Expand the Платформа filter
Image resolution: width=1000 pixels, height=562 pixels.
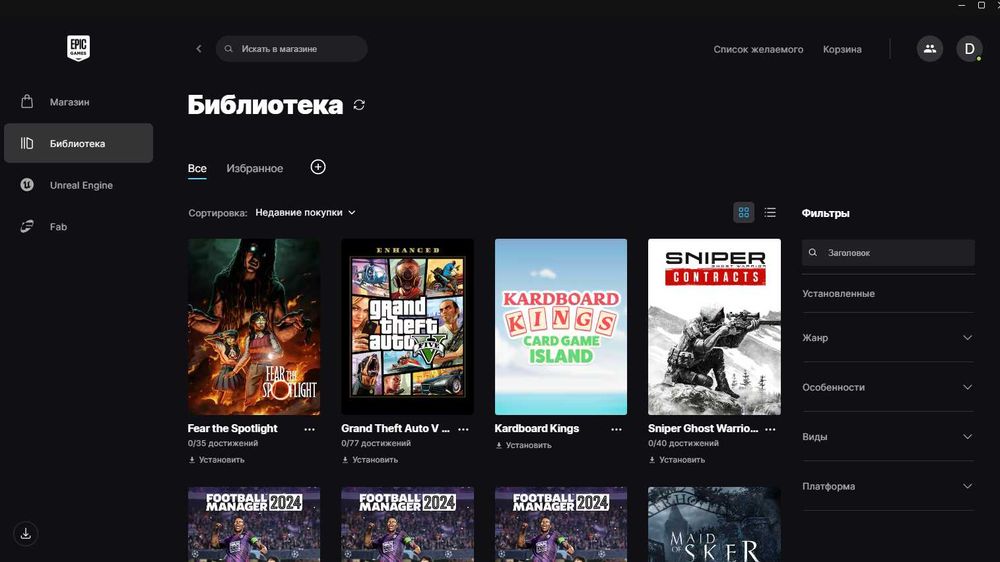point(888,486)
